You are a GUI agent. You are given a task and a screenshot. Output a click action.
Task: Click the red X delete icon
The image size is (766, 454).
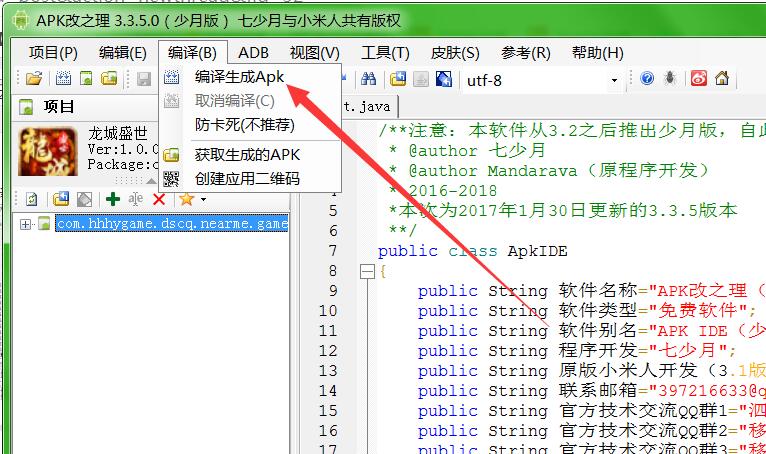158,200
